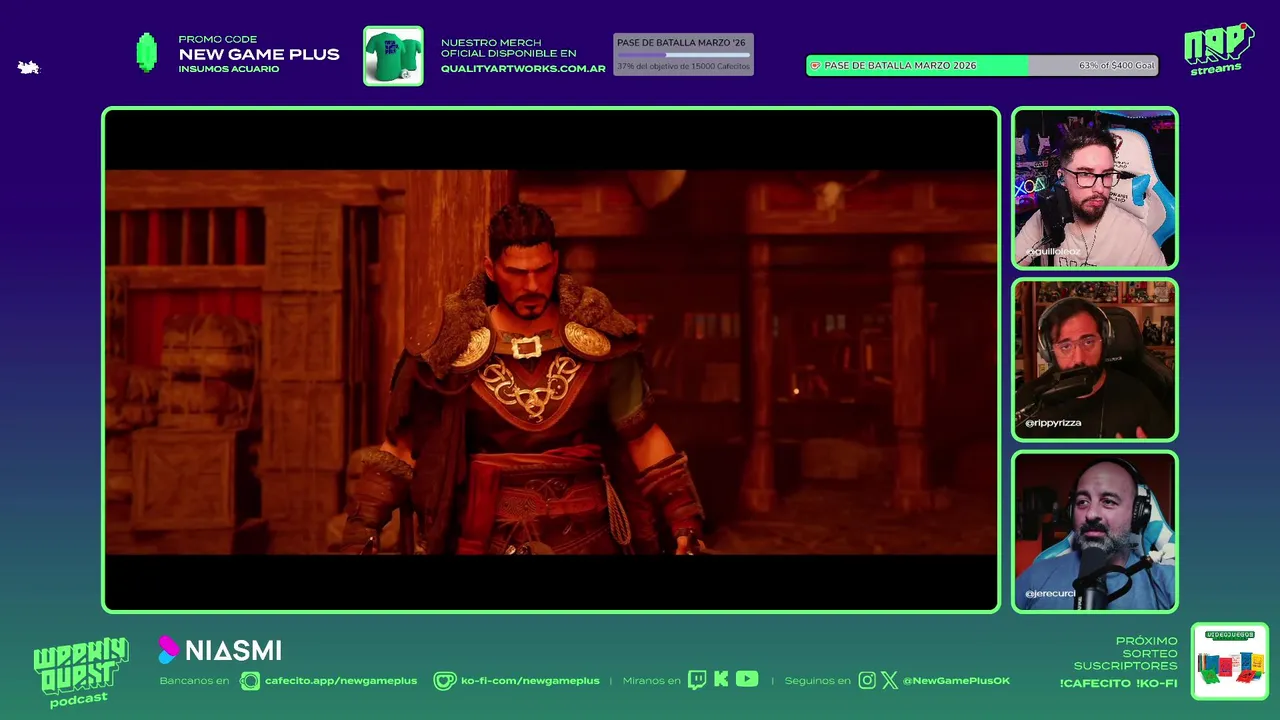This screenshot has width=1280, height=720.
Task: Click the NIASMI wordmark
Action: click(x=233, y=651)
